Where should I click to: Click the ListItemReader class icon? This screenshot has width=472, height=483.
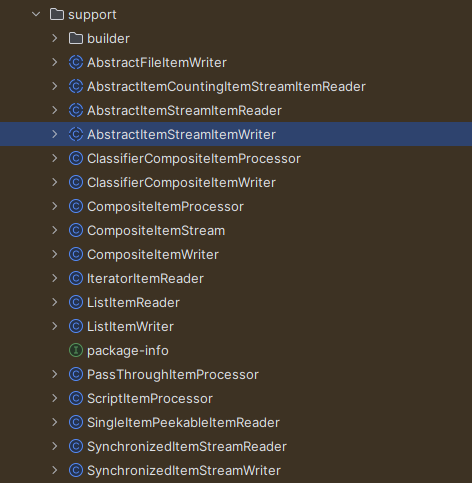(76, 302)
